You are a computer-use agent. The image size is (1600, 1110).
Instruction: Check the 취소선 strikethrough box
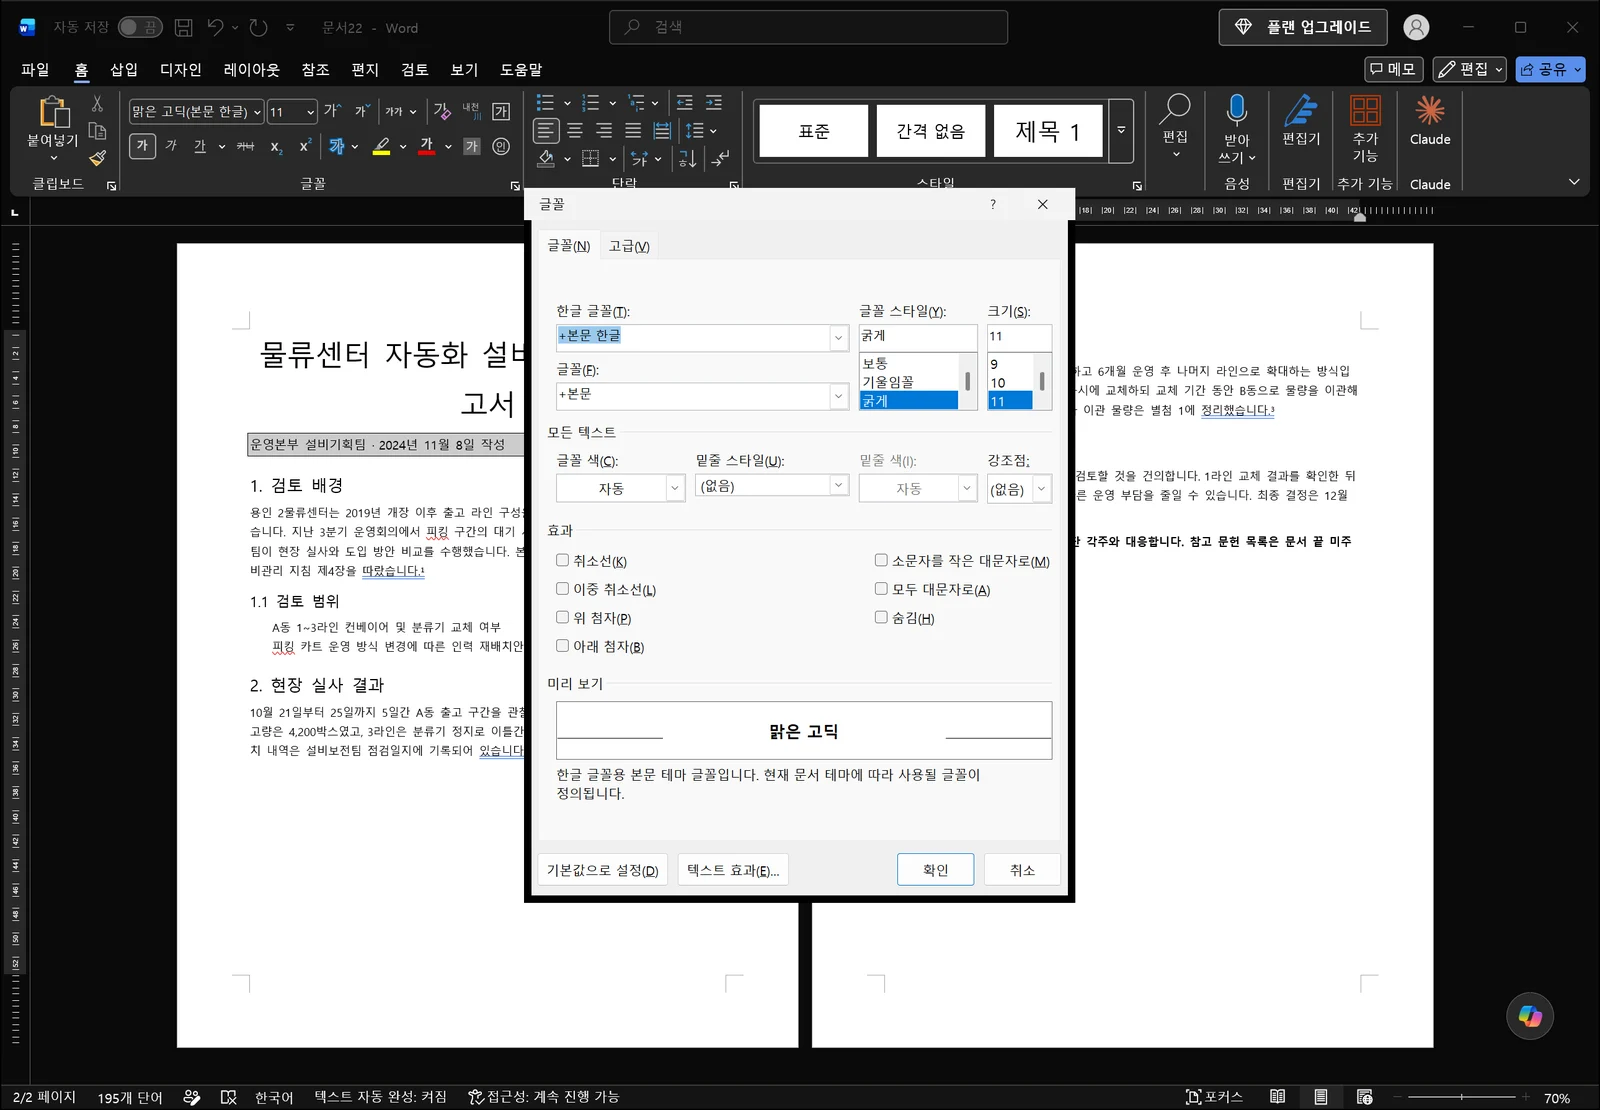pyautogui.click(x=563, y=561)
